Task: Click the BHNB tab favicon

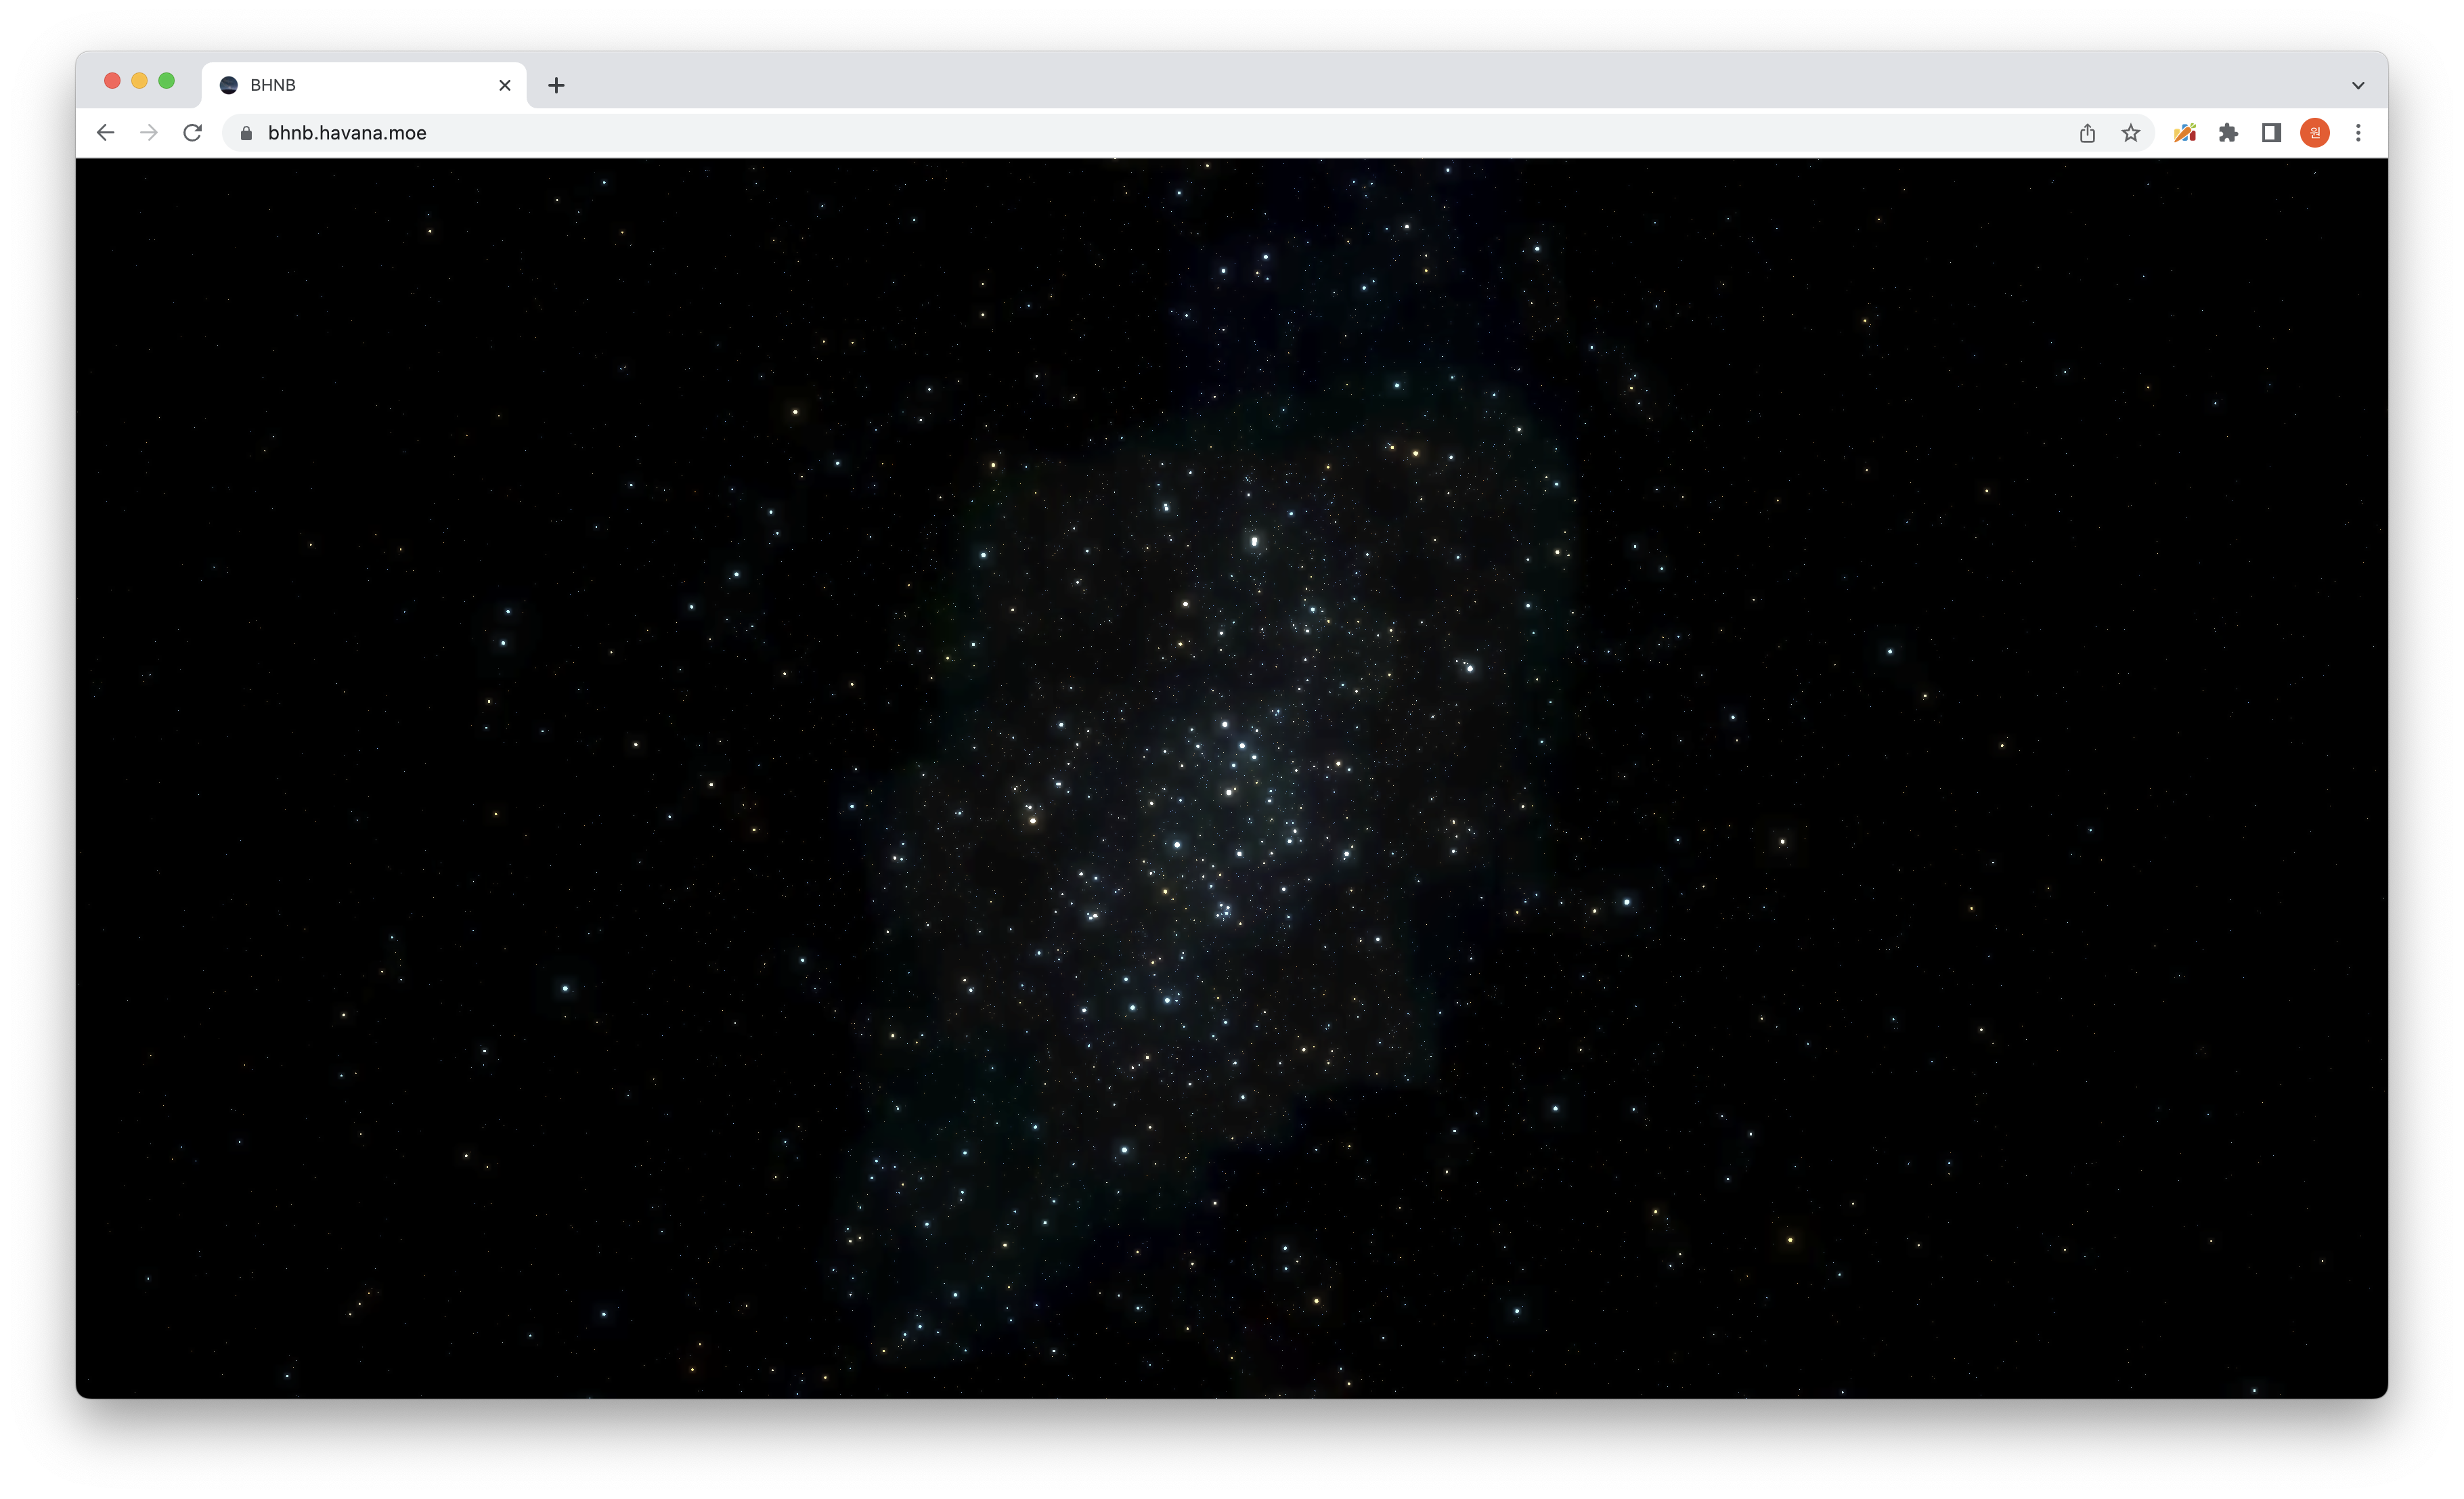Action: point(229,85)
